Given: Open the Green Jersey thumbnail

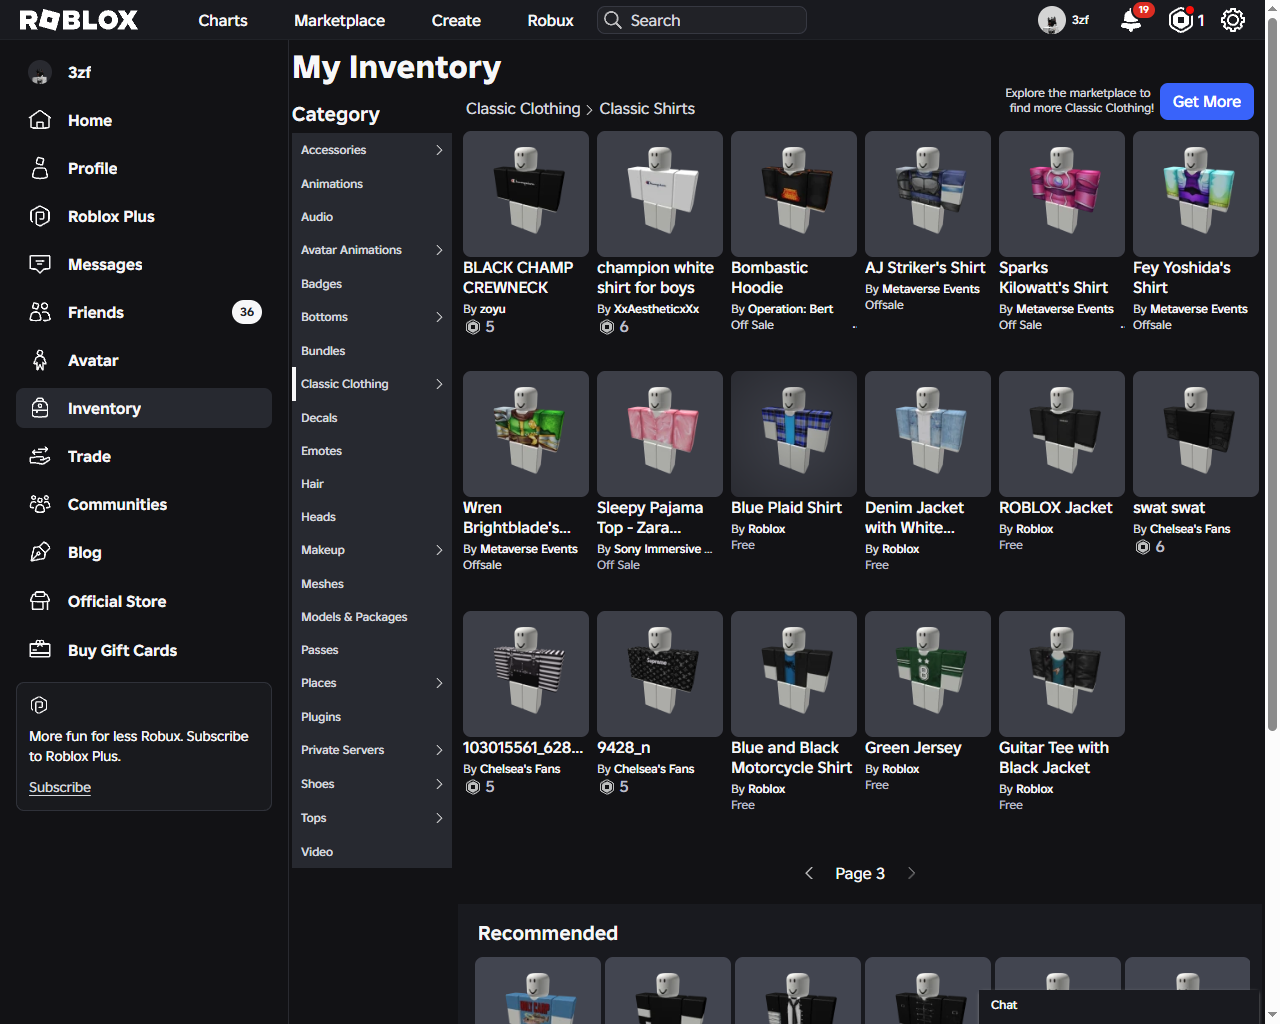Looking at the screenshot, I should (928, 674).
